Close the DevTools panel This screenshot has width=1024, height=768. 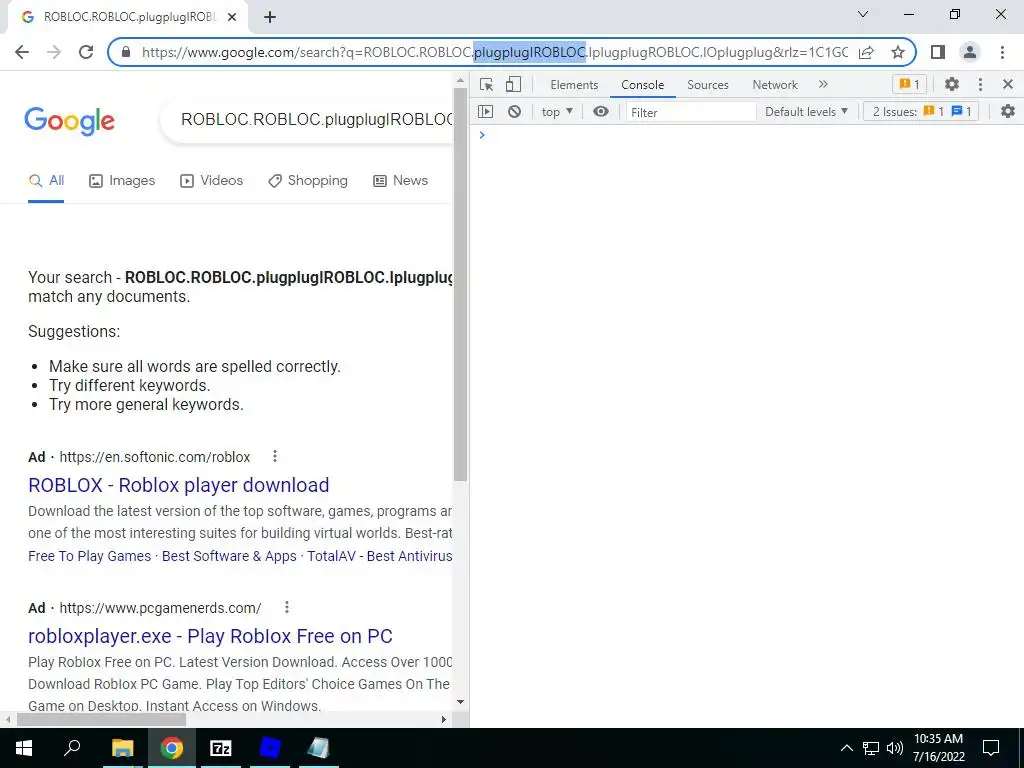click(1008, 84)
